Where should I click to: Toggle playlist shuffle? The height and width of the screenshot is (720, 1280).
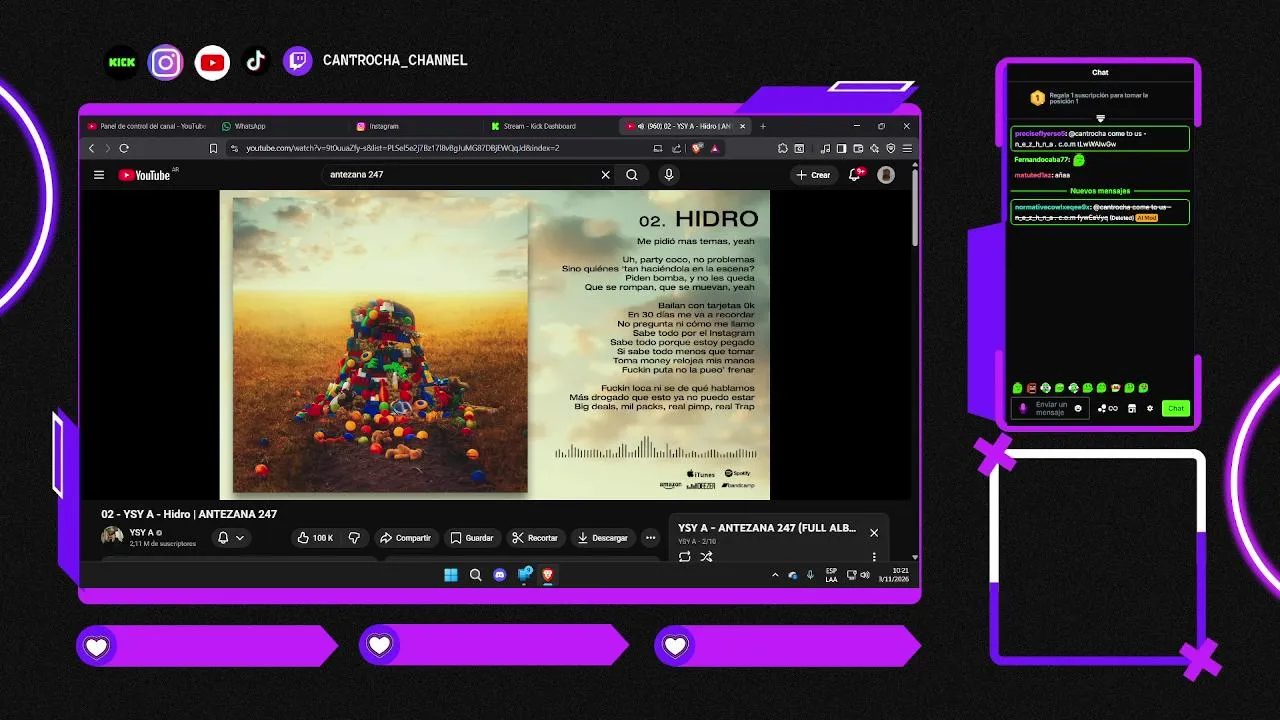(706, 557)
